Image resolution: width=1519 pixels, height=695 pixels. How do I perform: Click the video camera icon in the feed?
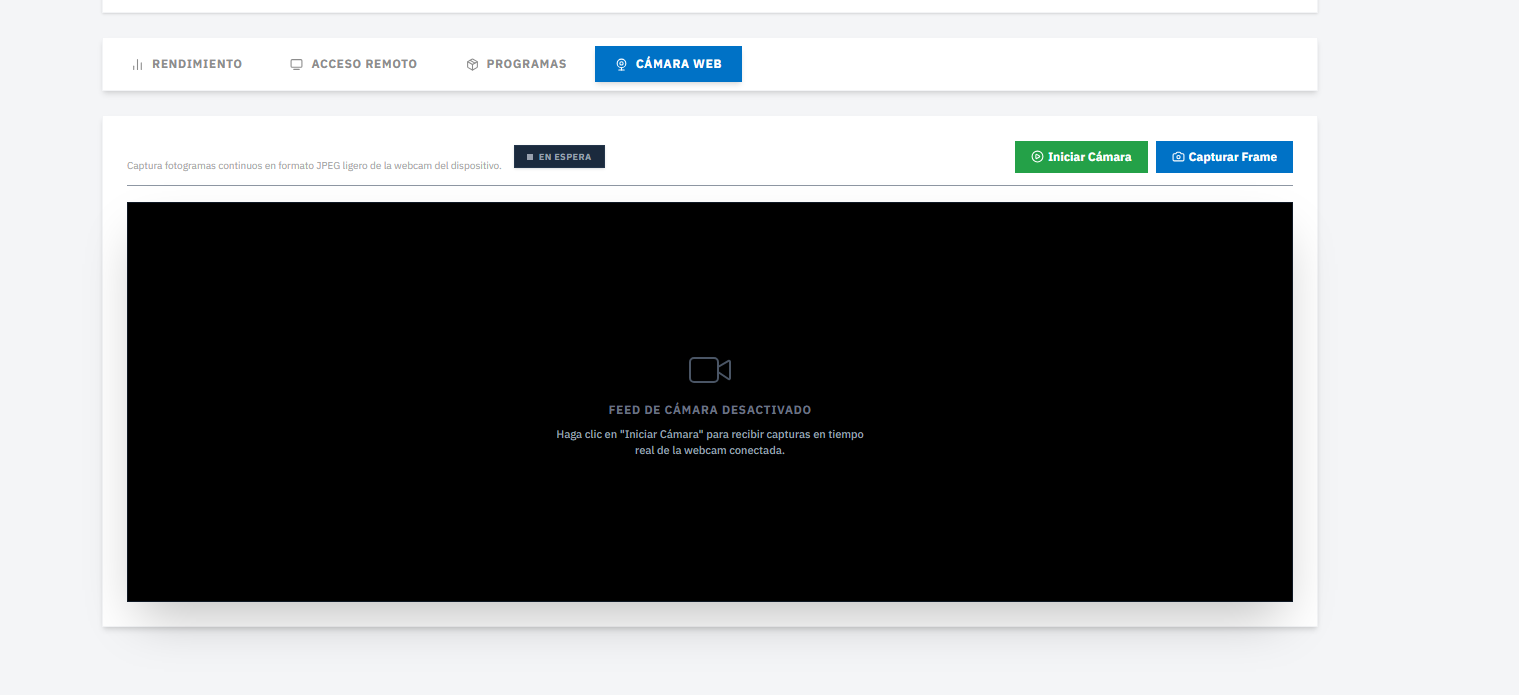[x=710, y=370]
